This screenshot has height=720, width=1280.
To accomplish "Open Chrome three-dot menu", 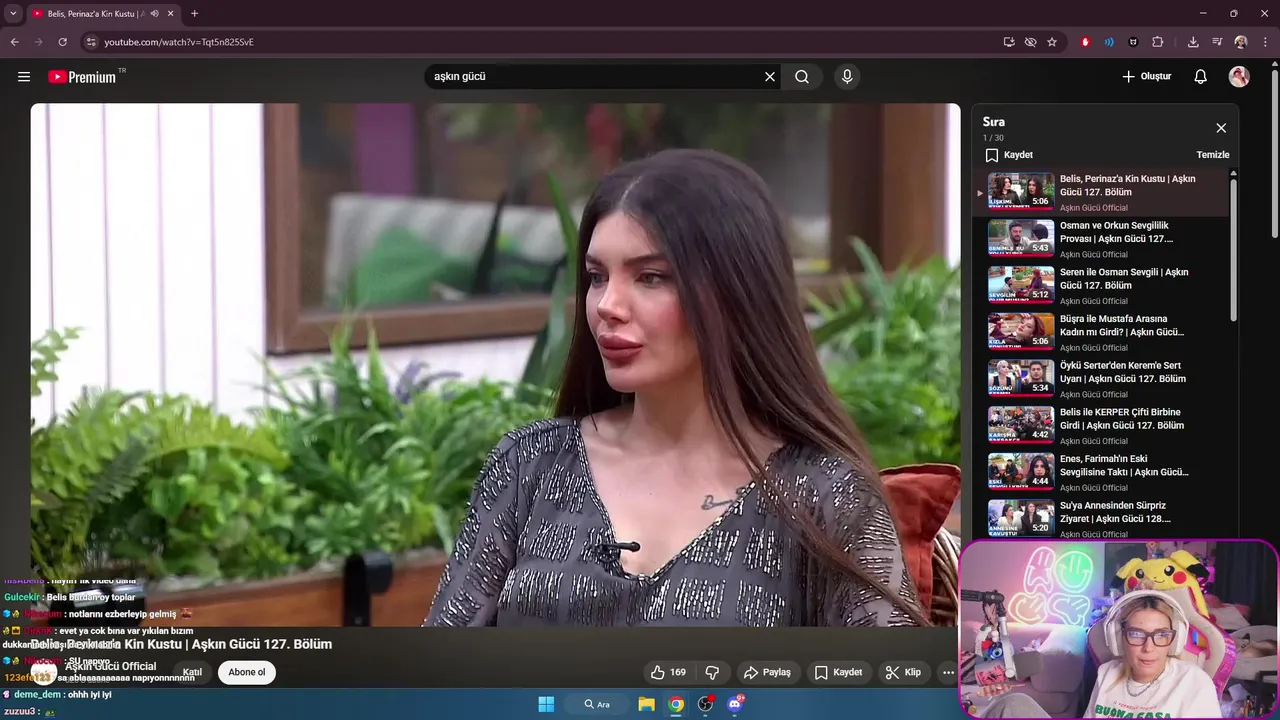I will click(1265, 42).
